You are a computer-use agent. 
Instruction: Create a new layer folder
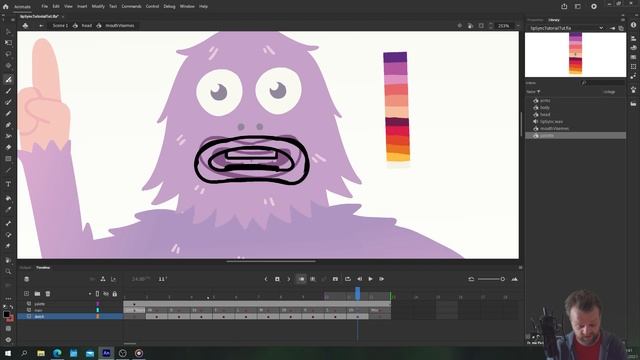(x=37, y=293)
